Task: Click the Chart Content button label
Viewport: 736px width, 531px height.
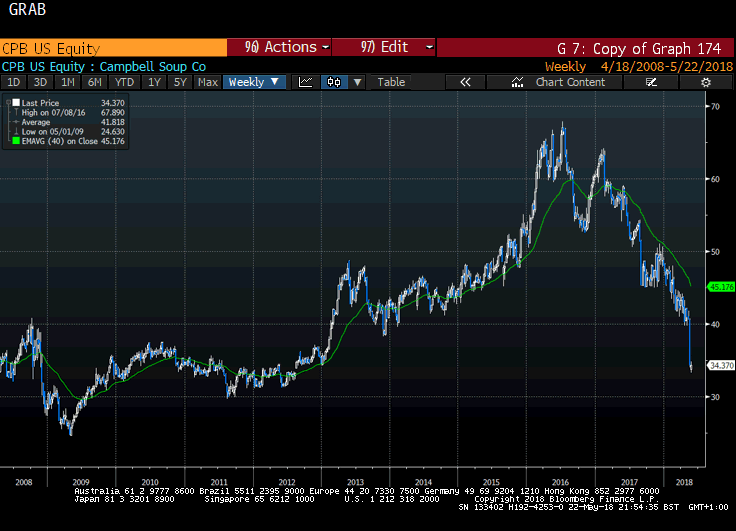Action: pyautogui.click(x=570, y=82)
